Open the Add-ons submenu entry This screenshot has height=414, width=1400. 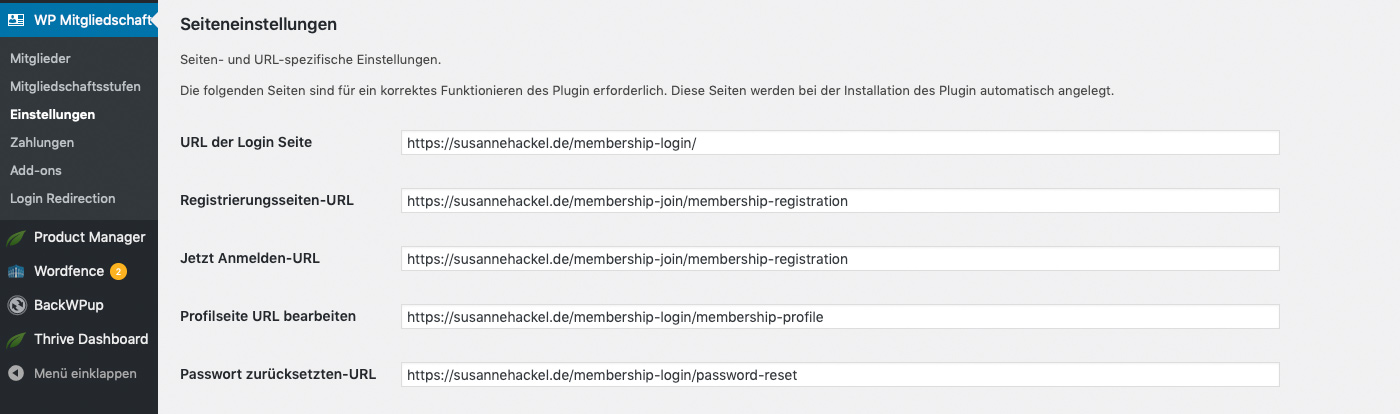[x=37, y=171]
